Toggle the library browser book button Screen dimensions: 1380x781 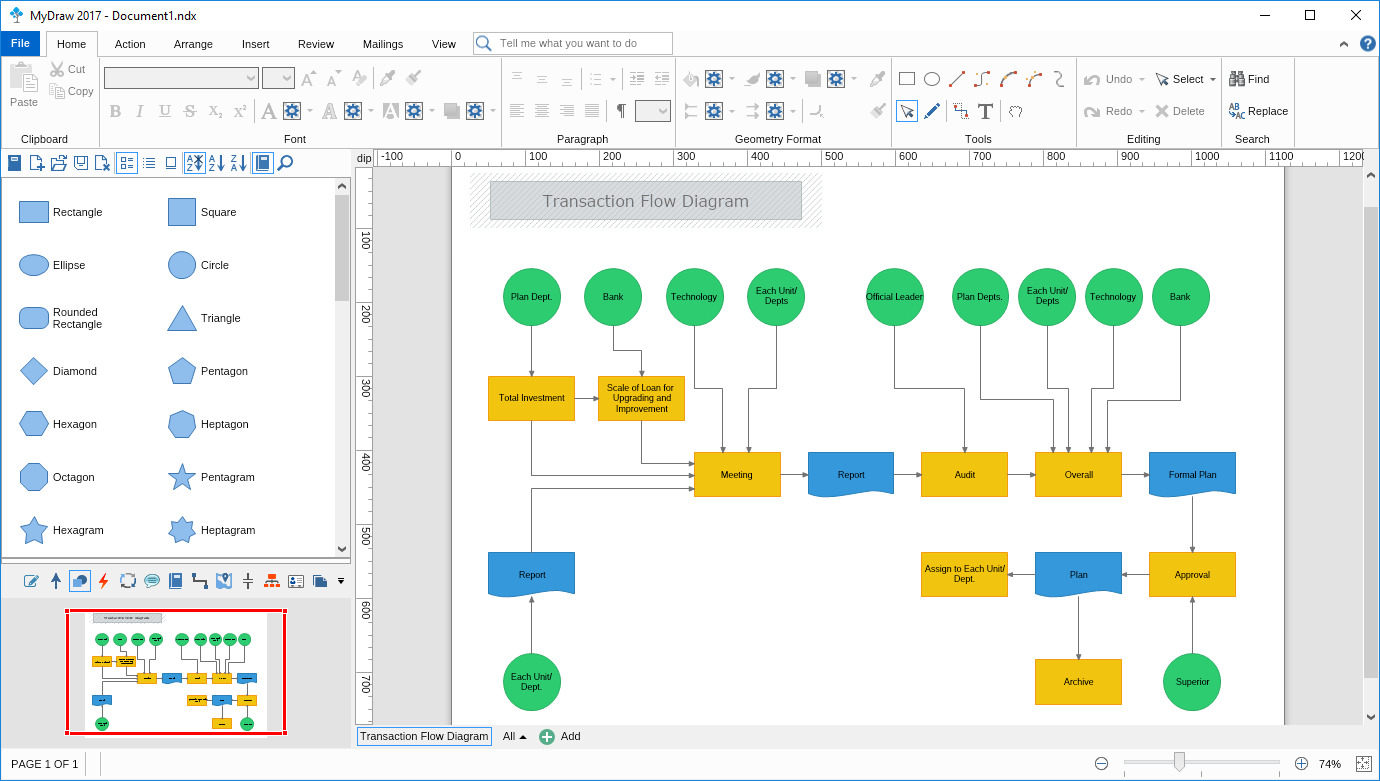click(263, 163)
